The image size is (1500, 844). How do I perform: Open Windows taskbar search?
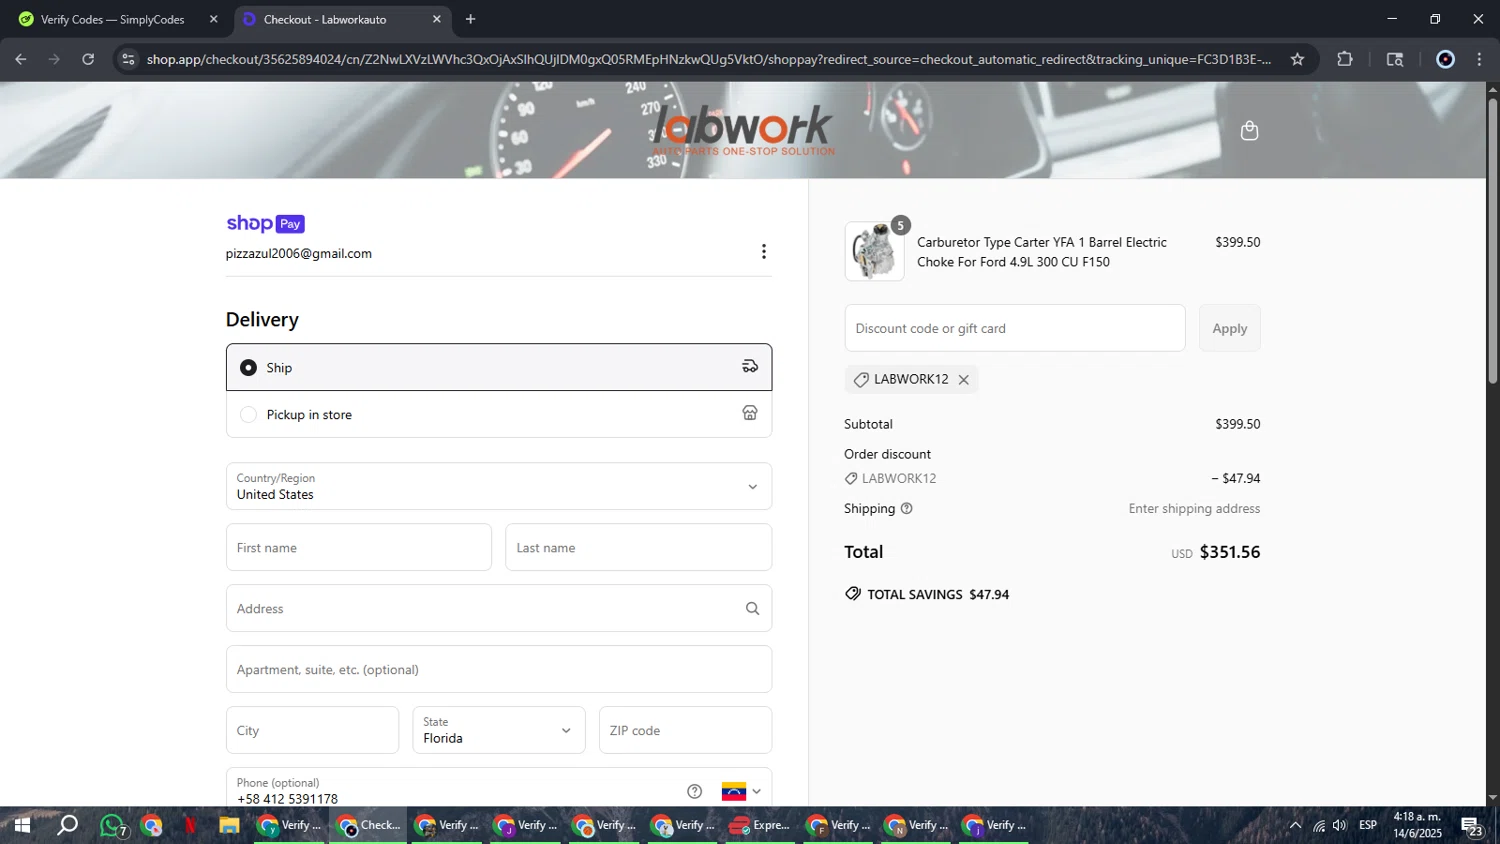pyautogui.click(x=67, y=826)
